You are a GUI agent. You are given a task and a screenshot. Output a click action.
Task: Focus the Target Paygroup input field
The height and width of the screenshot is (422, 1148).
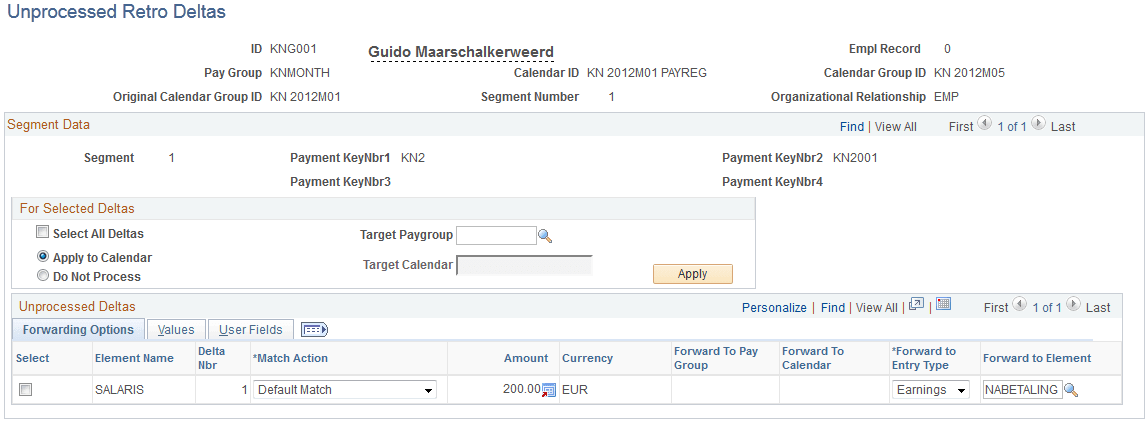click(496, 235)
